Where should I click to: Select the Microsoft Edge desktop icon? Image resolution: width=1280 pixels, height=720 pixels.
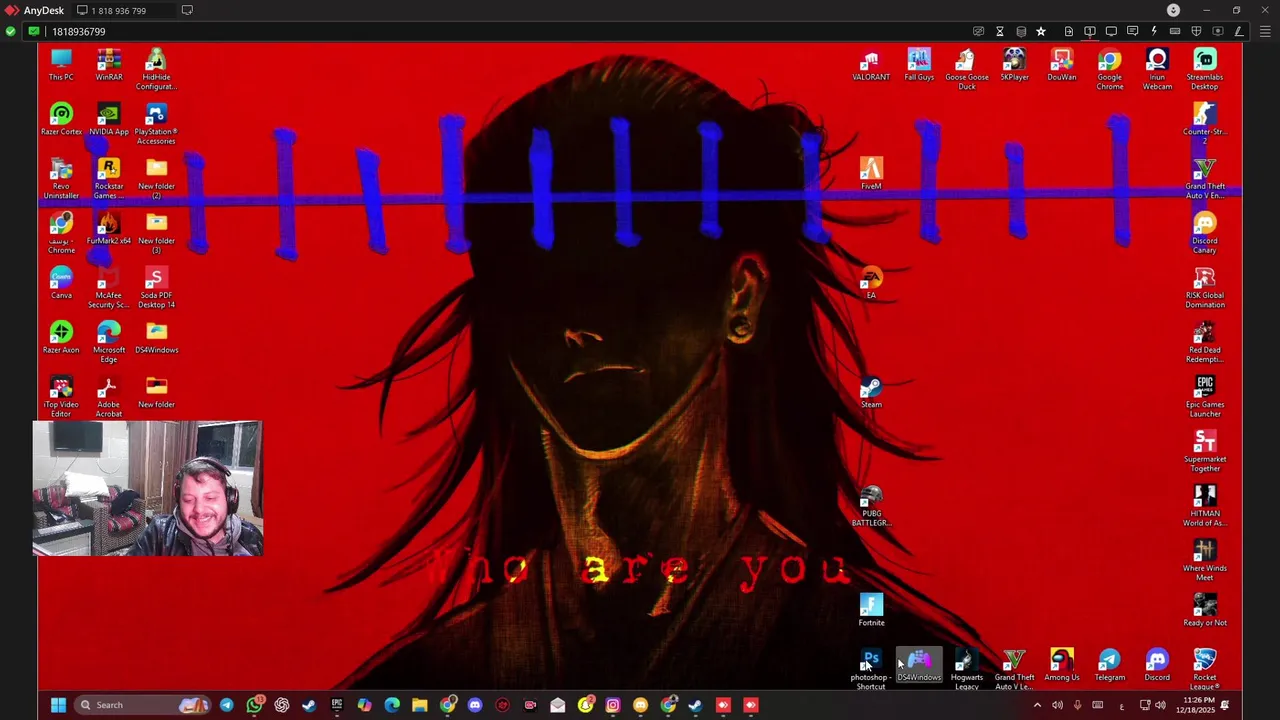click(x=109, y=343)
